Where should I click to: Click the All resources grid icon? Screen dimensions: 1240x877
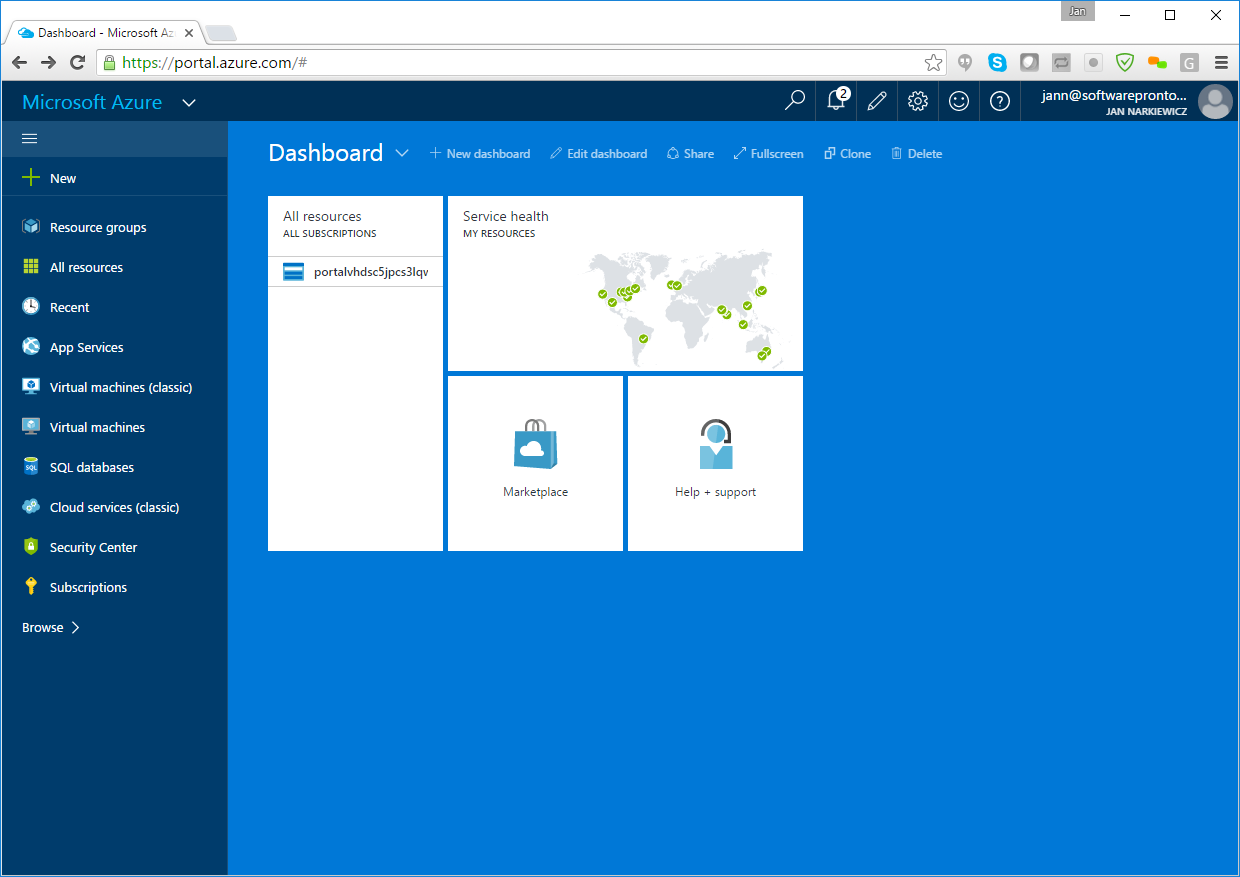(31, 267)
